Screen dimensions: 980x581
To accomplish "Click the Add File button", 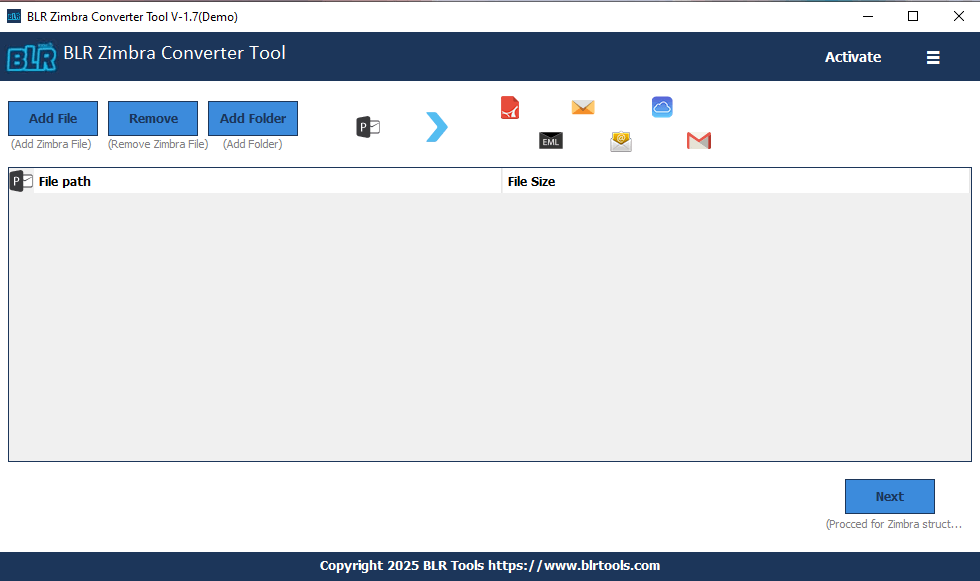I will (x=52, y=118).
